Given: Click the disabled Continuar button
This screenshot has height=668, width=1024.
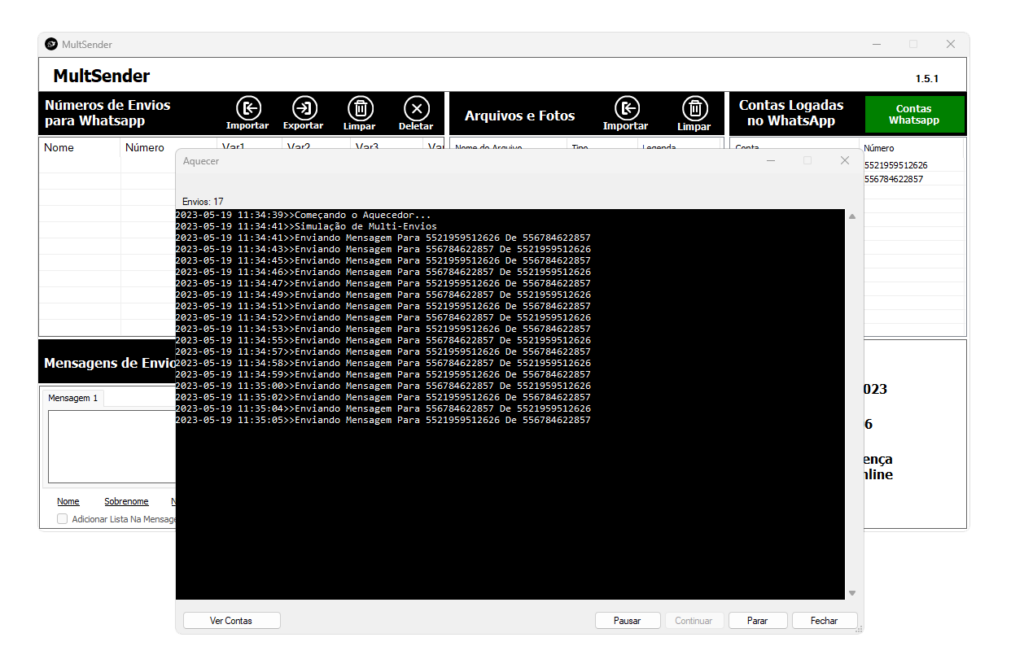Looking at the screenshot, I should pos(694,620).
